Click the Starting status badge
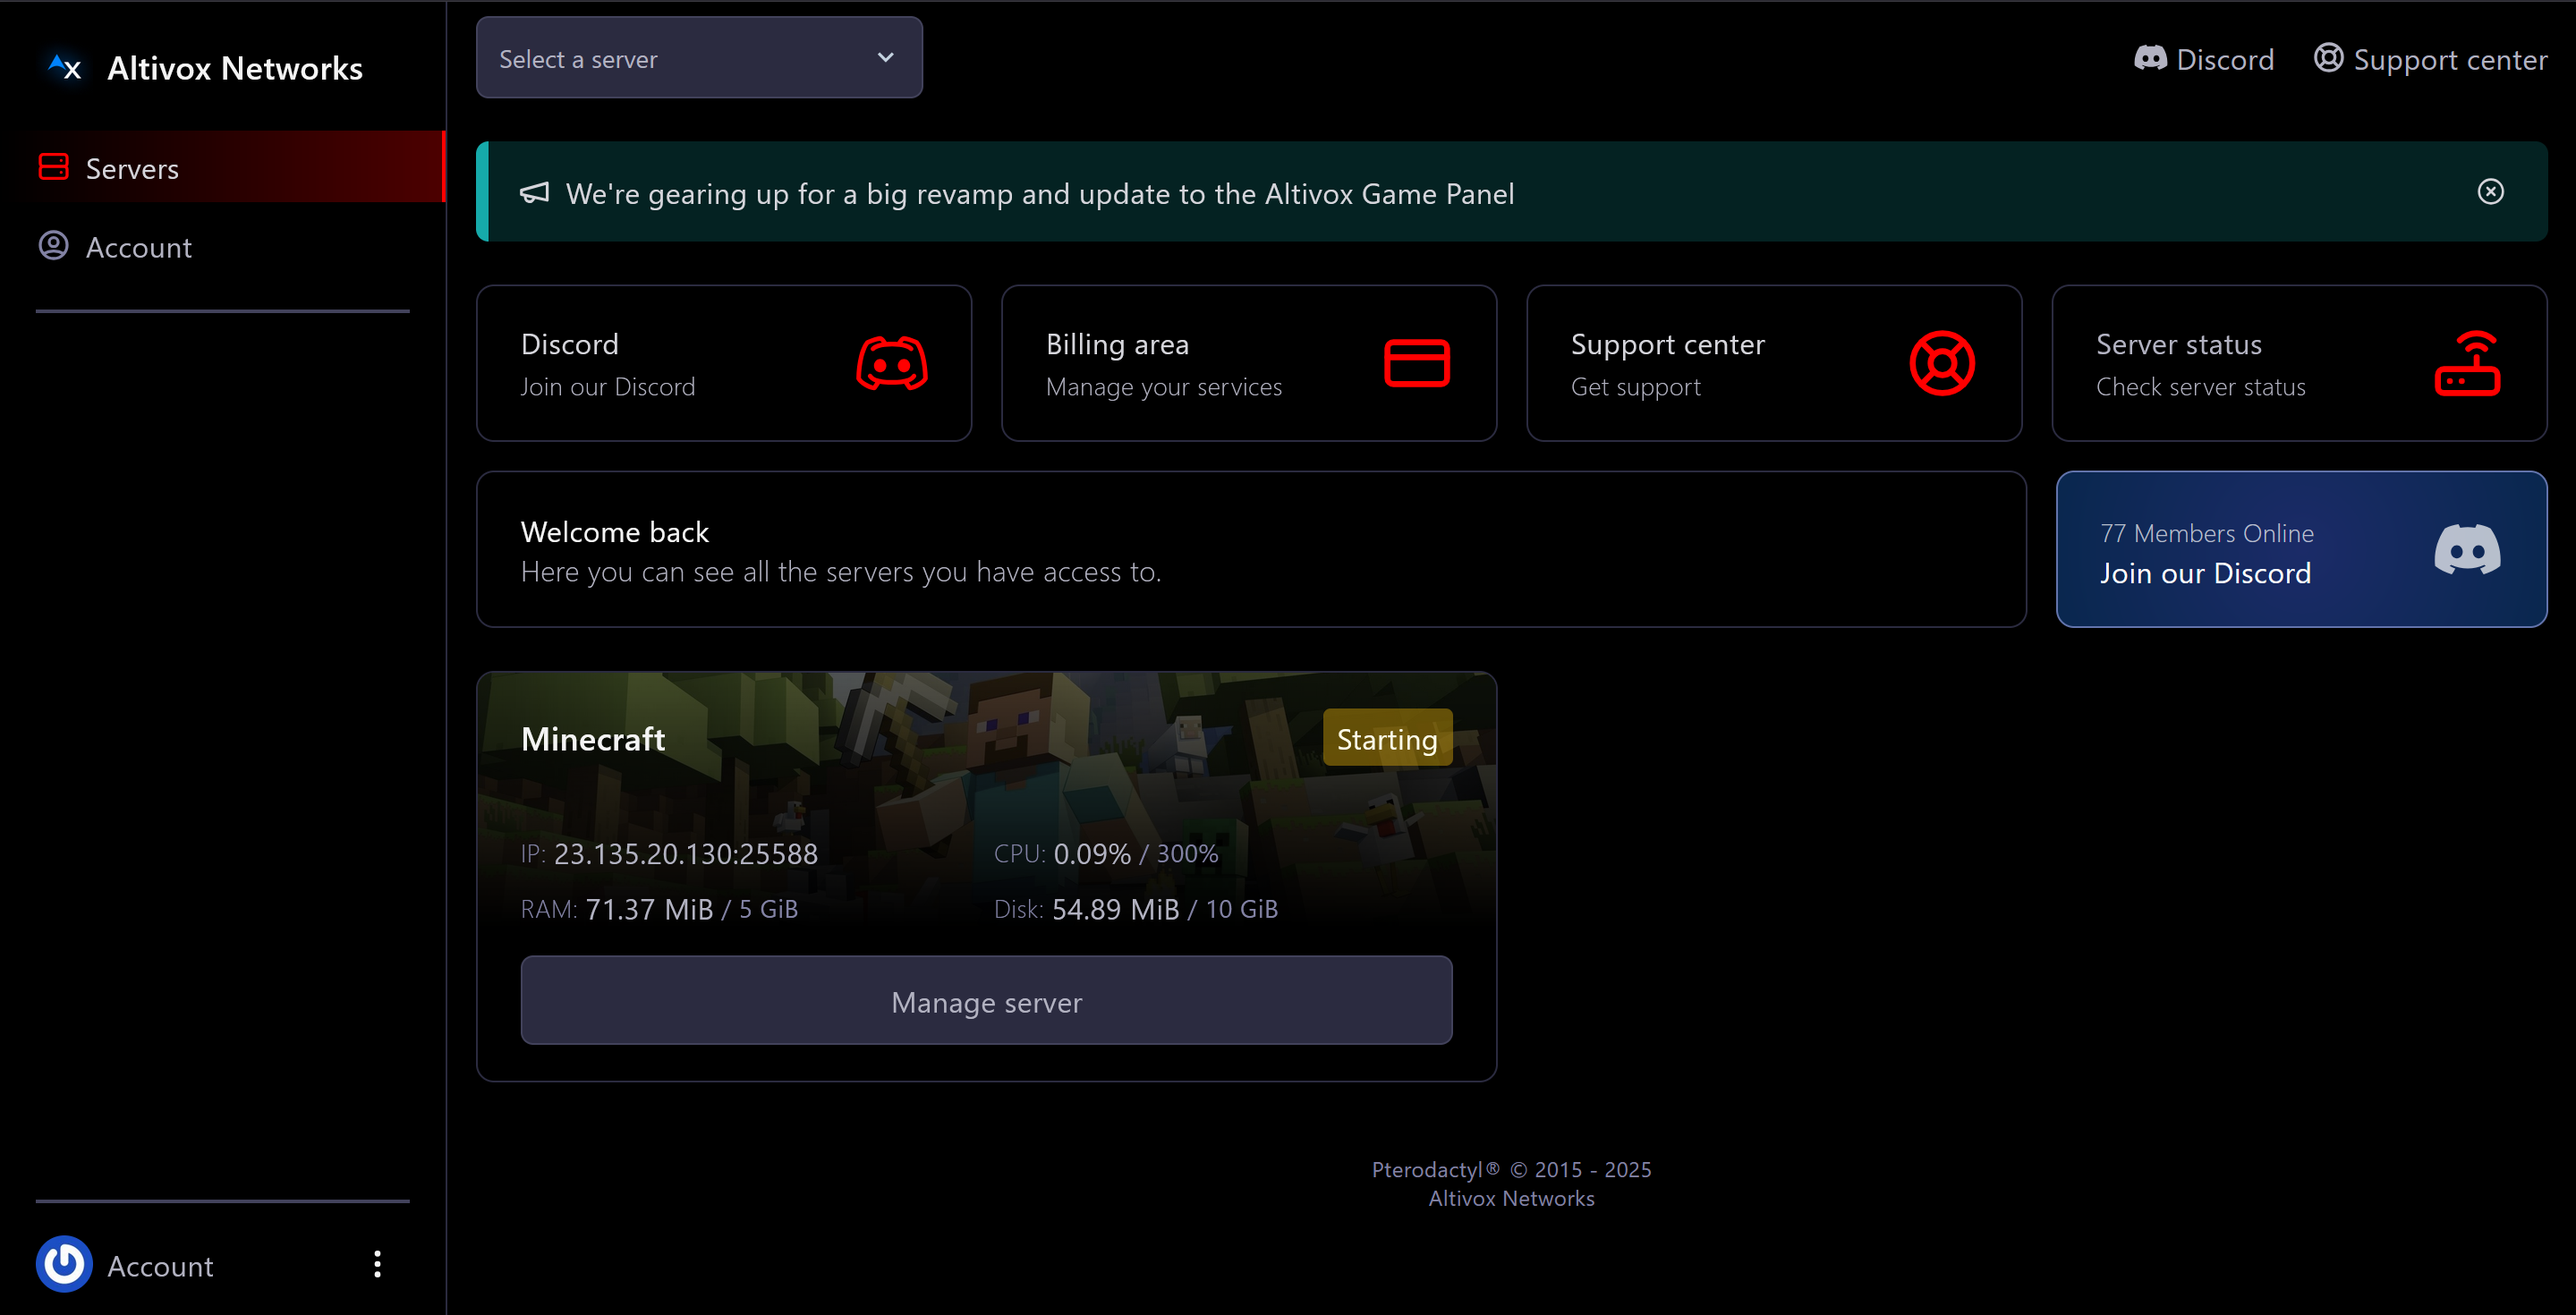 pyautogui.click(x=1386, y=738)
